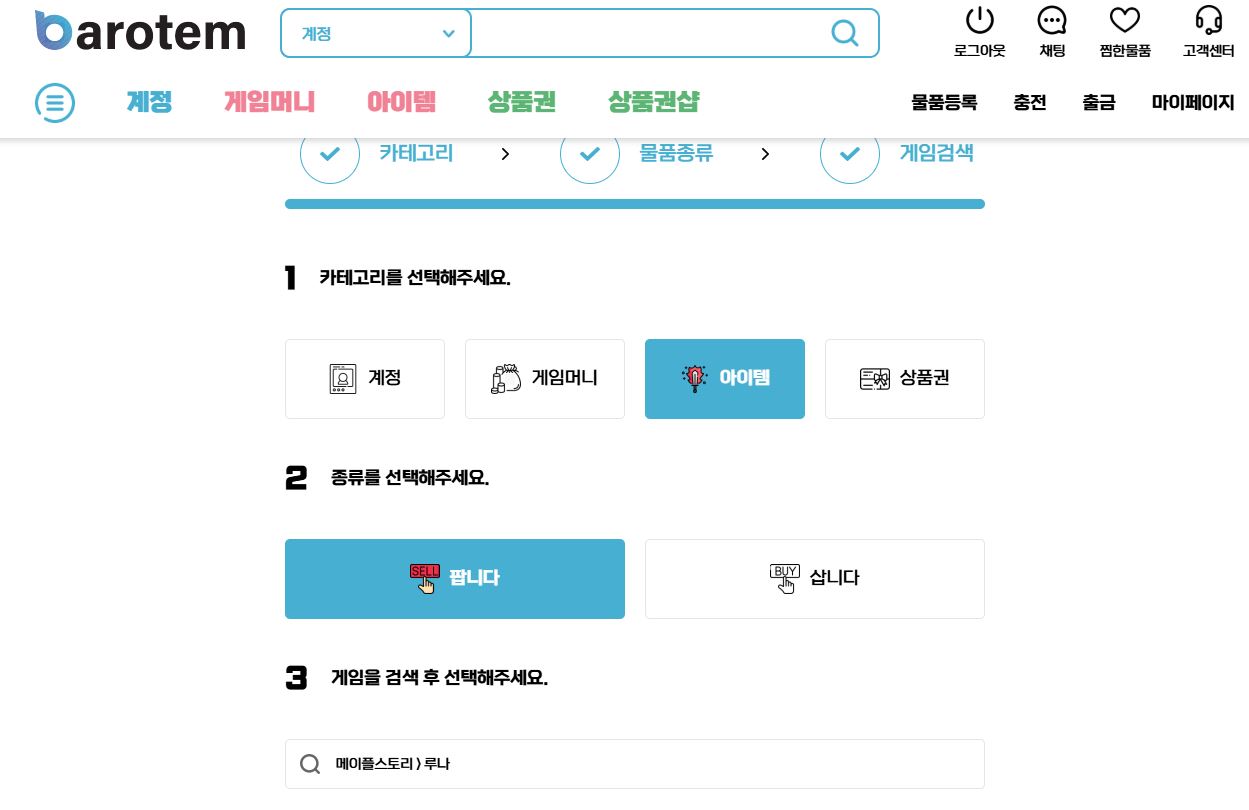Screen dimensions: 1249x810
Task: Click the 메이플스토리 루나 game search field
Action: coord(634,763)
